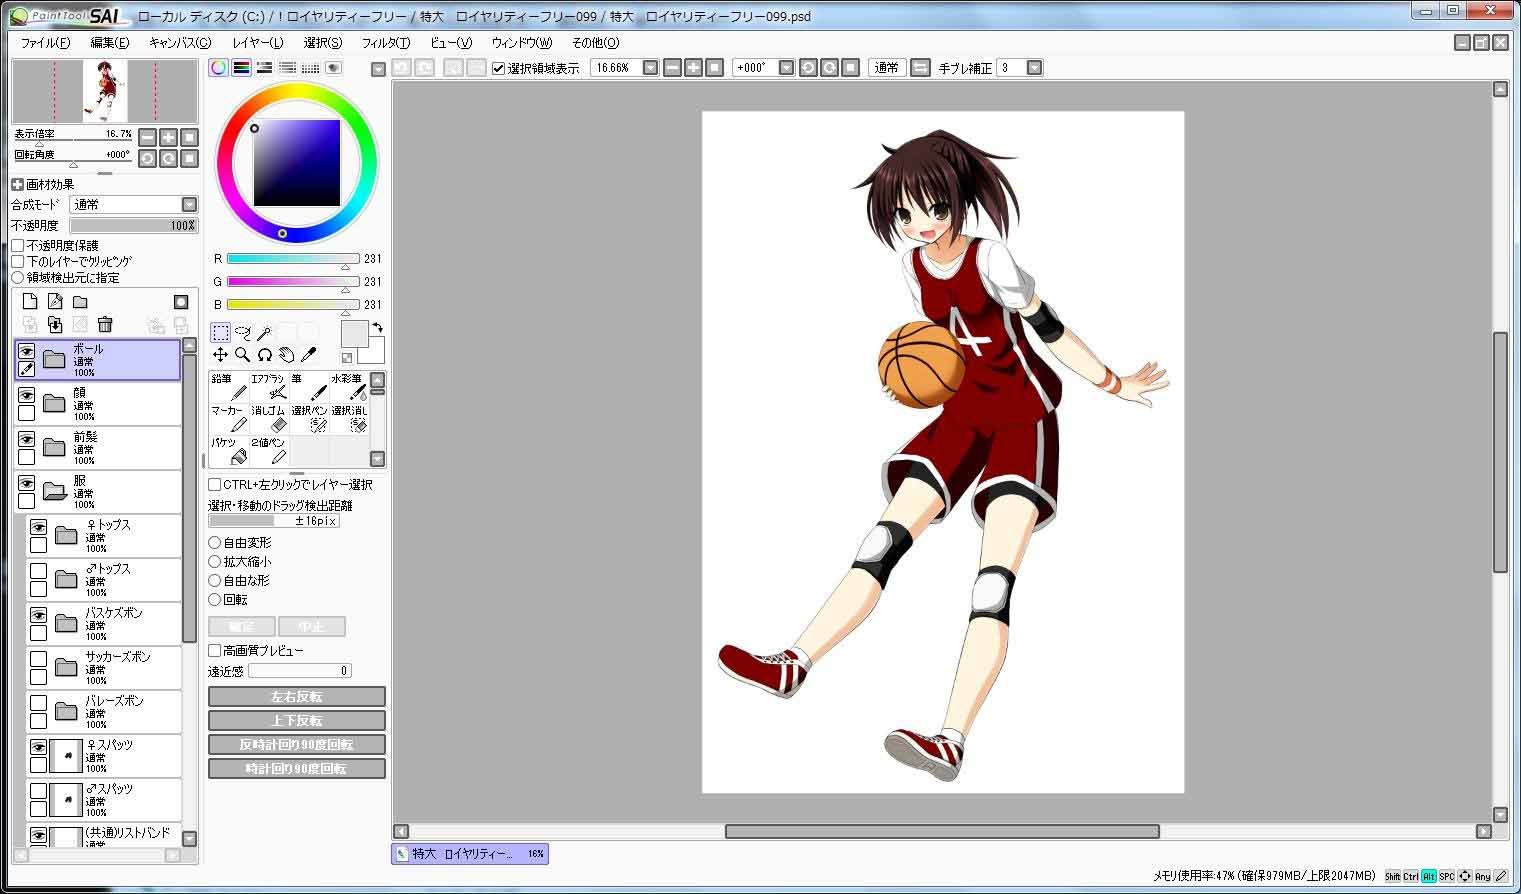
Task: Open the 手ブレ補正 stabilizer dropdown
Action: 1034,68
